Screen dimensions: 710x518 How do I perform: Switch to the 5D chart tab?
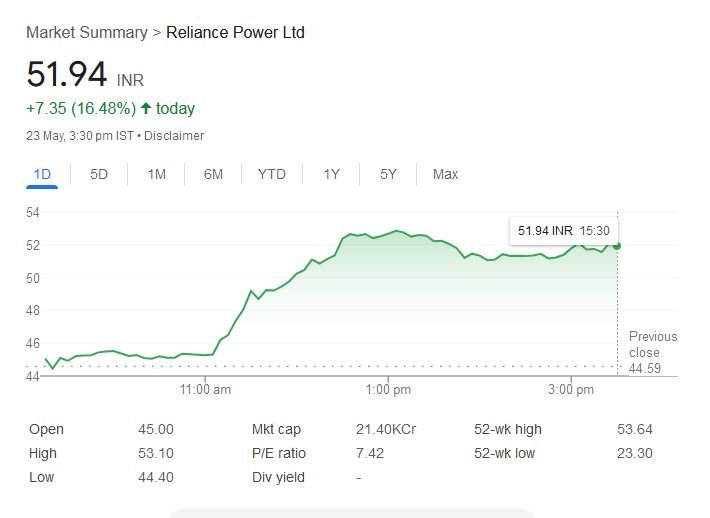pyautogui.click(x=99, y=174)
